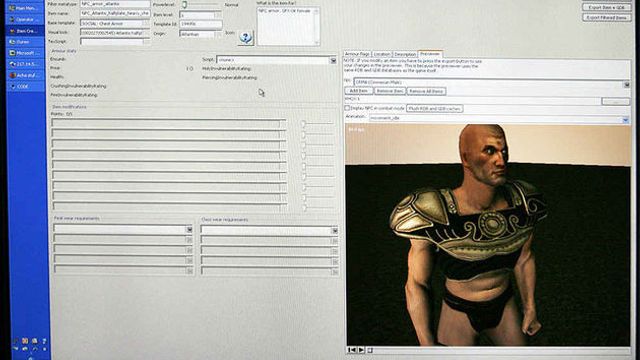Open the Animation dropdown
640x360 pixels.
point(626,120)
